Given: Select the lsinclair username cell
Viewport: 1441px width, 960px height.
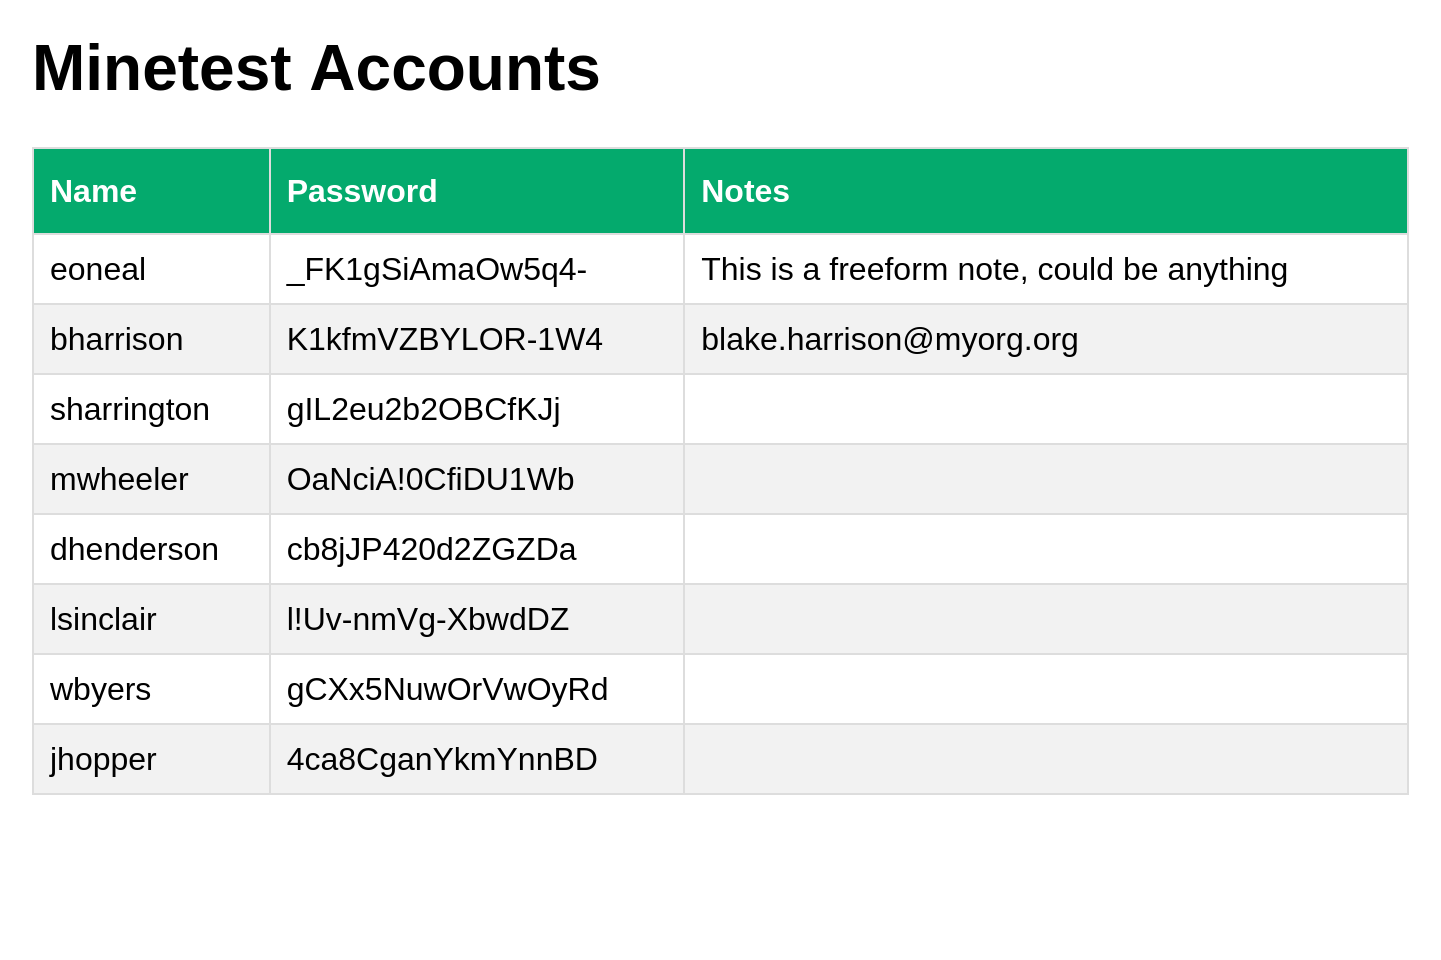Looking at the screenshot, I should [x=103, y=619].
